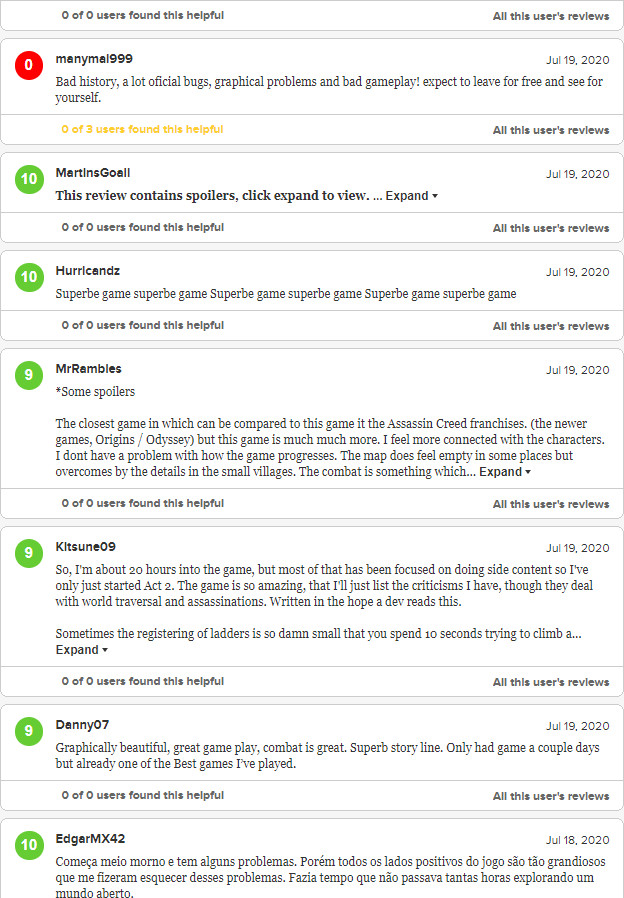Click manymal999's red score 0 badge
The image size is (624, 898).
pos(29,65)
